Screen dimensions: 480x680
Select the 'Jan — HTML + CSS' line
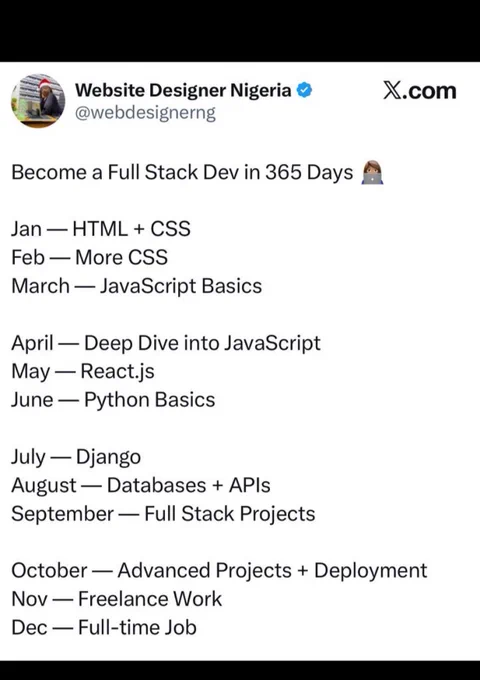pos(101,229)
